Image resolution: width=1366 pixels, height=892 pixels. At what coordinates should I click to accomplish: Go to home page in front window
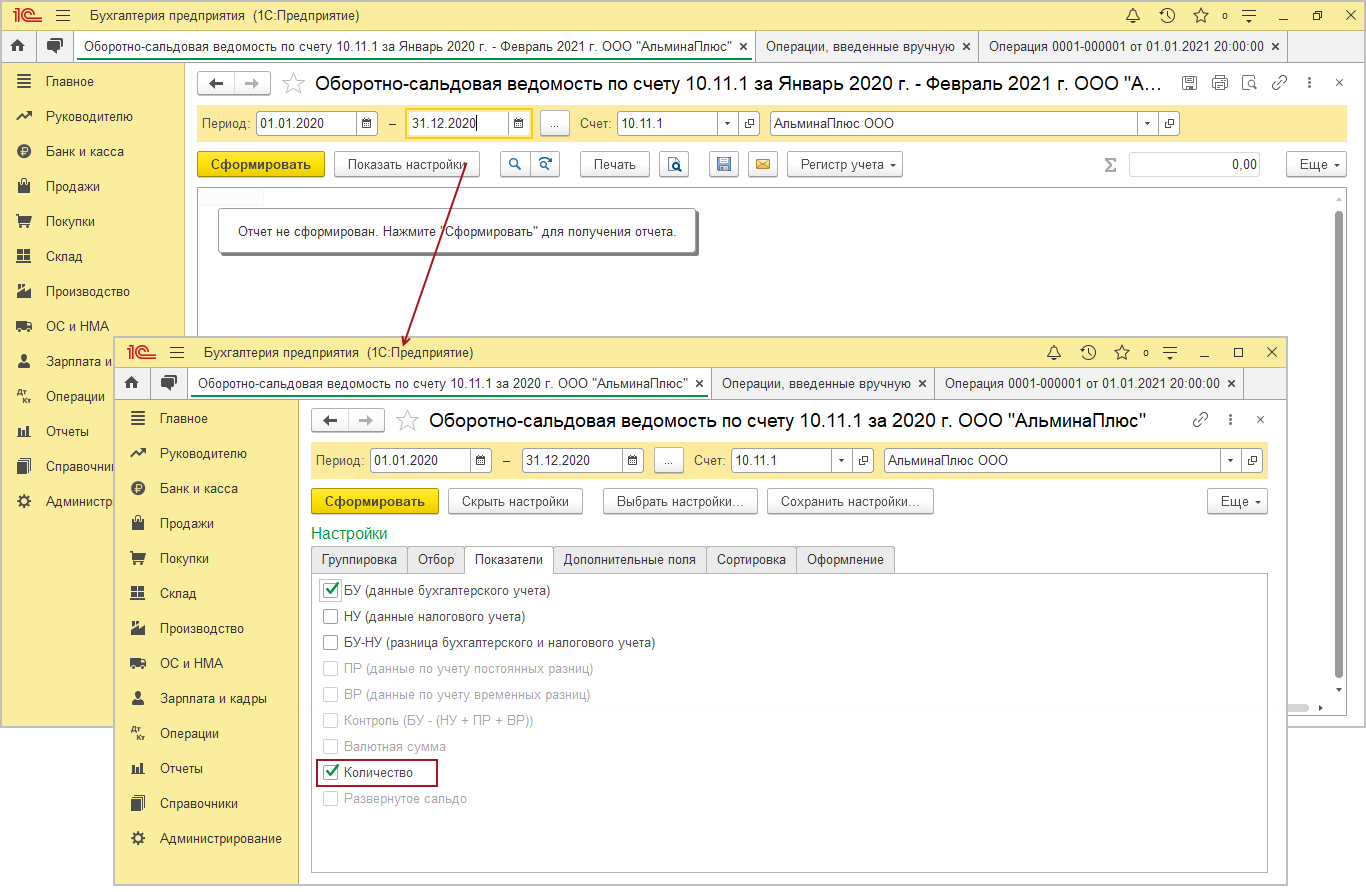131,383
